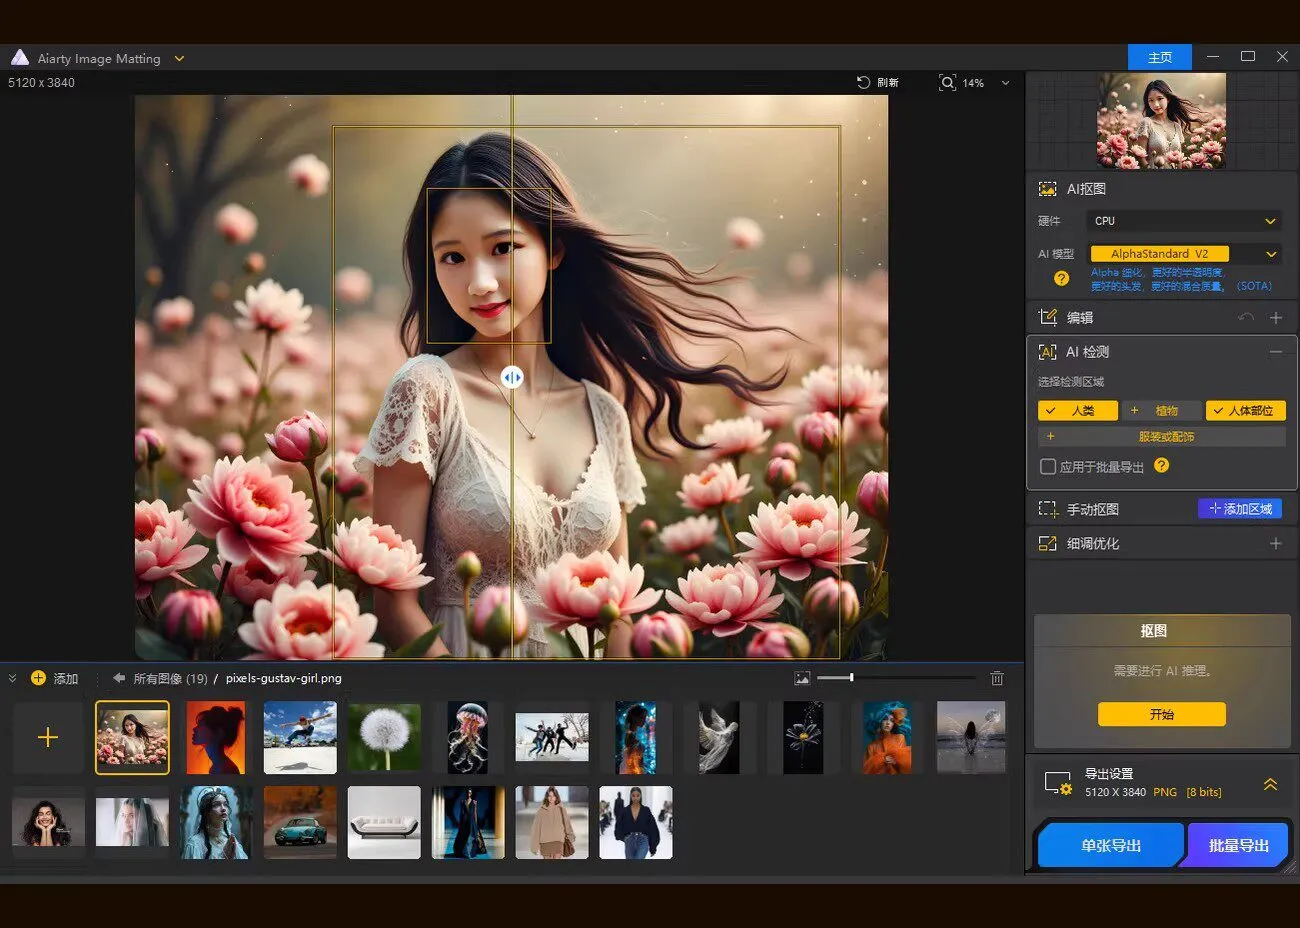Click the 刷新 refresh icon above the canvas
1300x928 pixels.
click(861, 82)
